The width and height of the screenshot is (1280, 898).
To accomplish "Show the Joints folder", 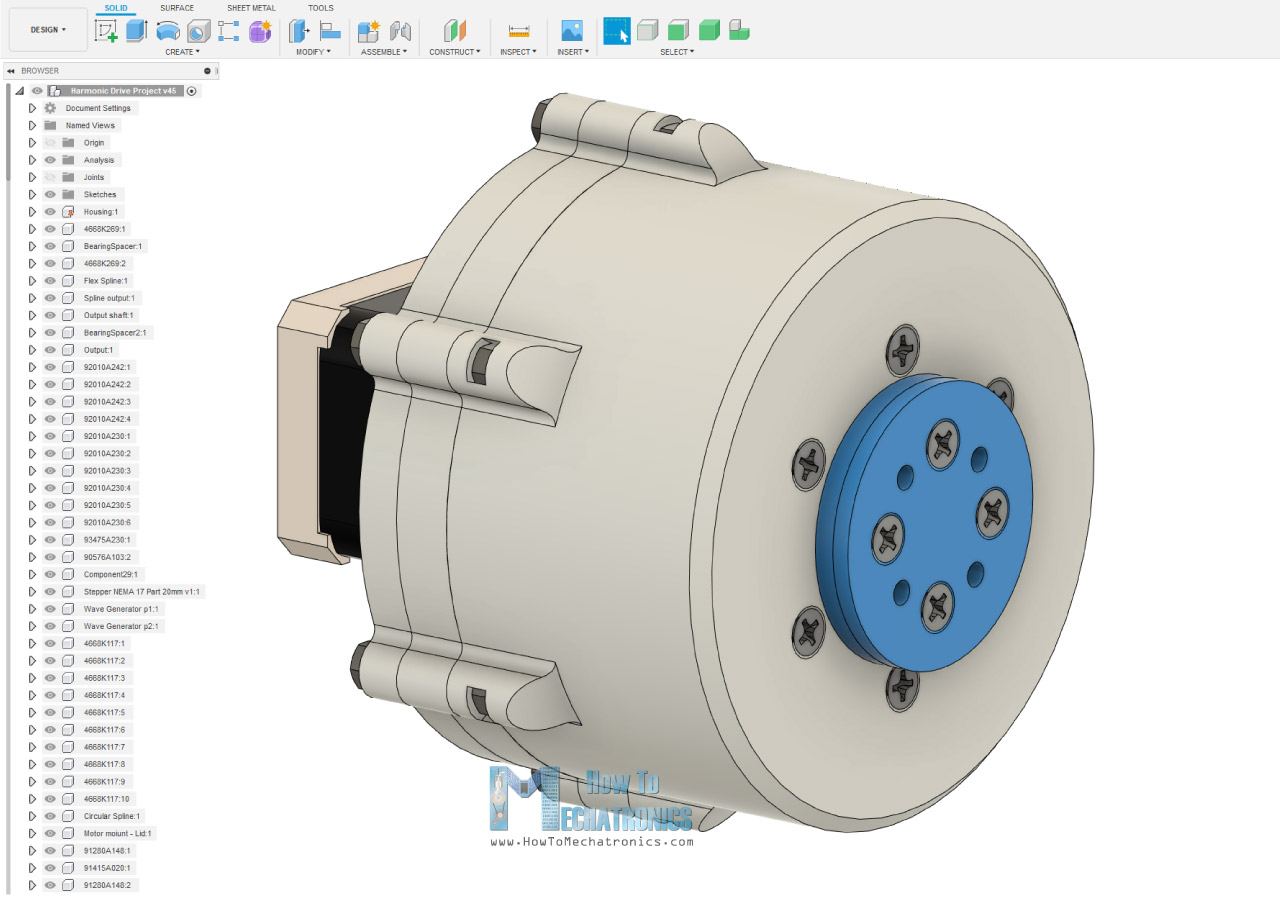I will pos(49,177).
